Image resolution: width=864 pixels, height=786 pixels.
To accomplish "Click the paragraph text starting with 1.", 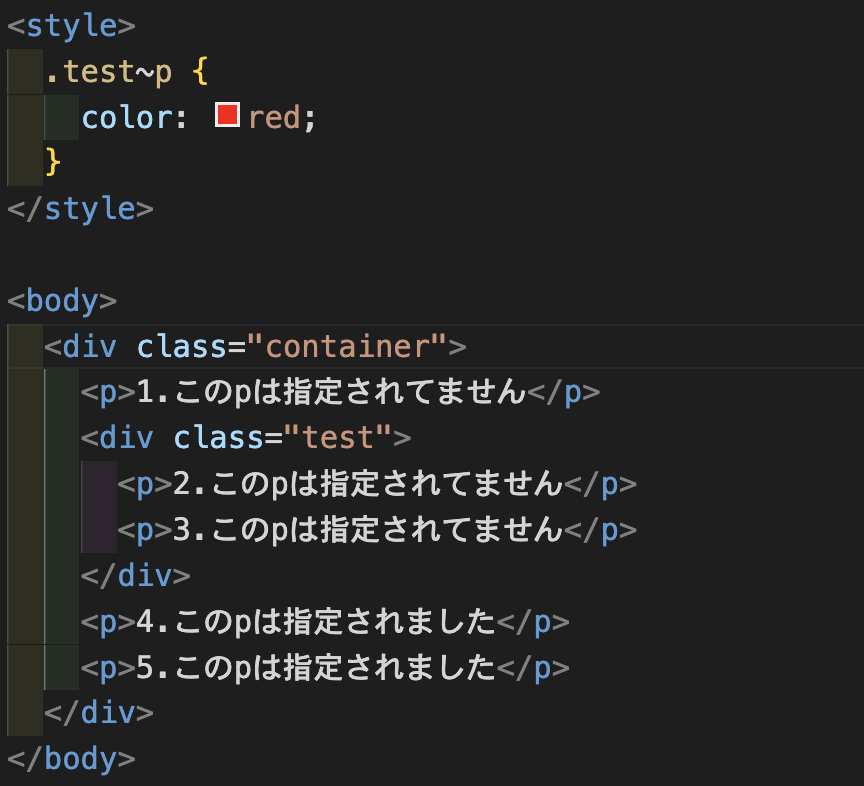I will point(330,393).
